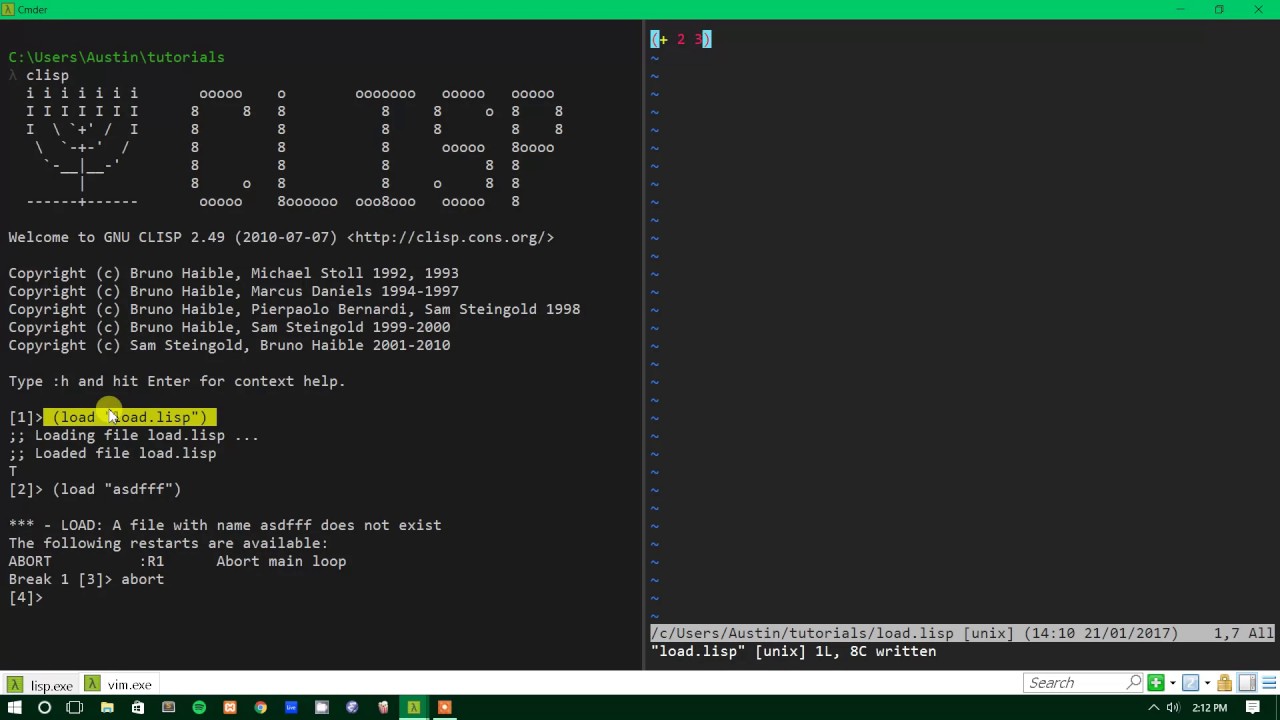Switch to the vim.exe console tab
Image resolution: width=1280 pixels, height=720 pixels.
point(119,685)
